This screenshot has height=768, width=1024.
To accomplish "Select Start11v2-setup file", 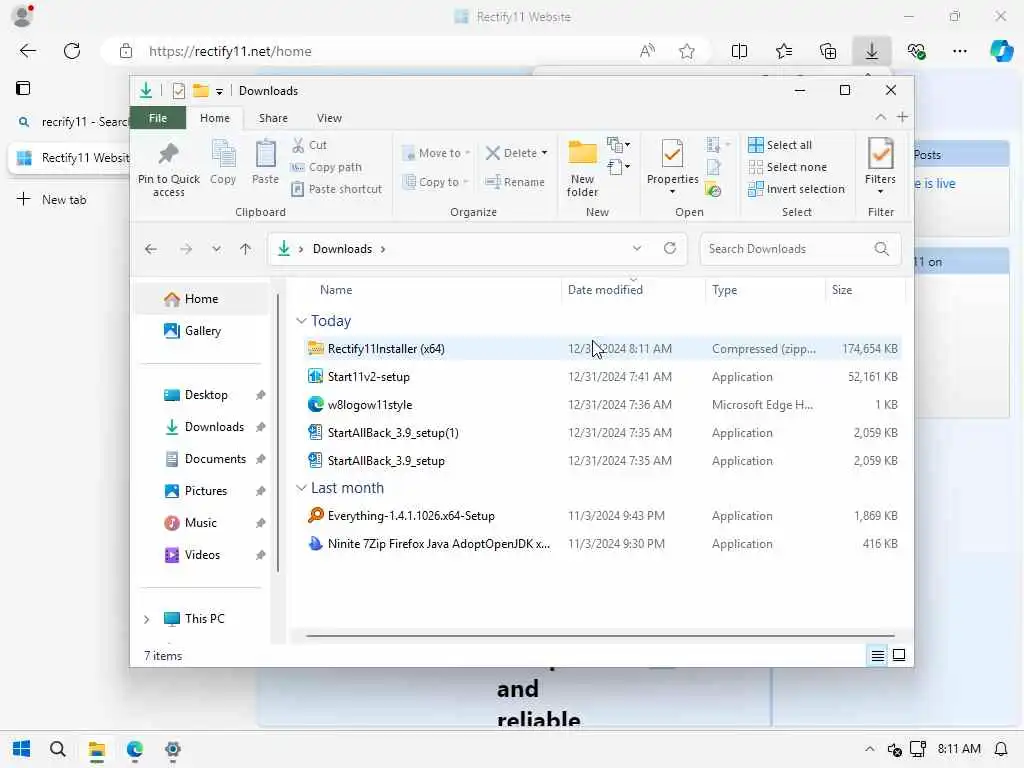I will click(603, 377).
